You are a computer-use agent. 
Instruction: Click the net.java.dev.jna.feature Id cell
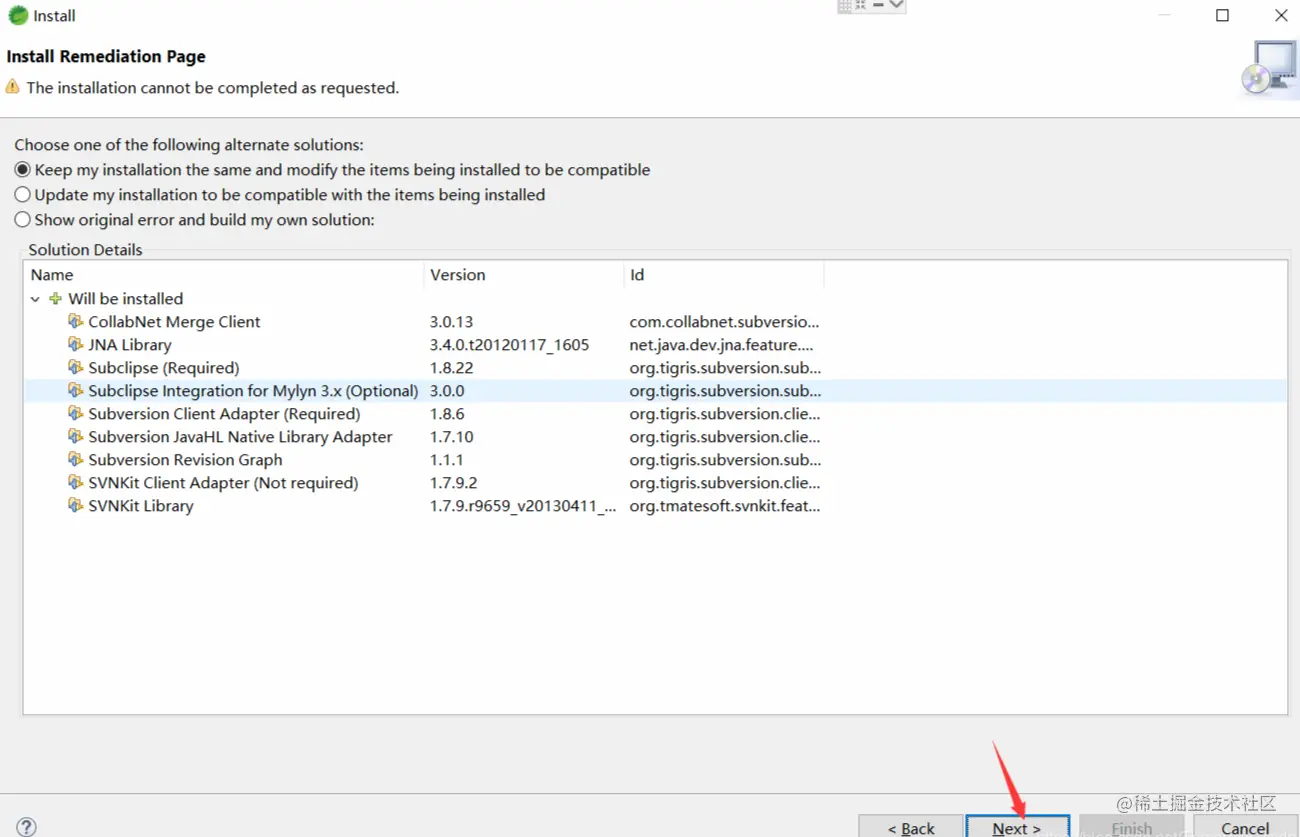(x=721, y=345)
